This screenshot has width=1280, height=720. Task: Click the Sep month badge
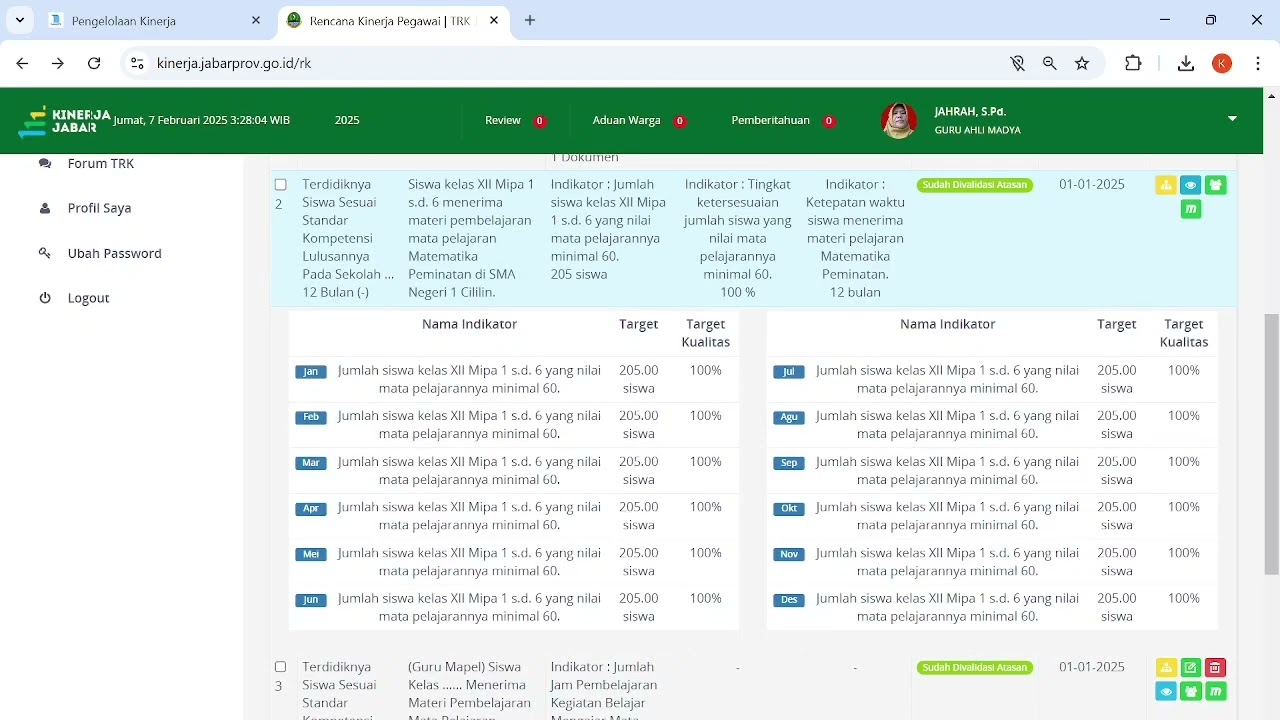[789, 463]
